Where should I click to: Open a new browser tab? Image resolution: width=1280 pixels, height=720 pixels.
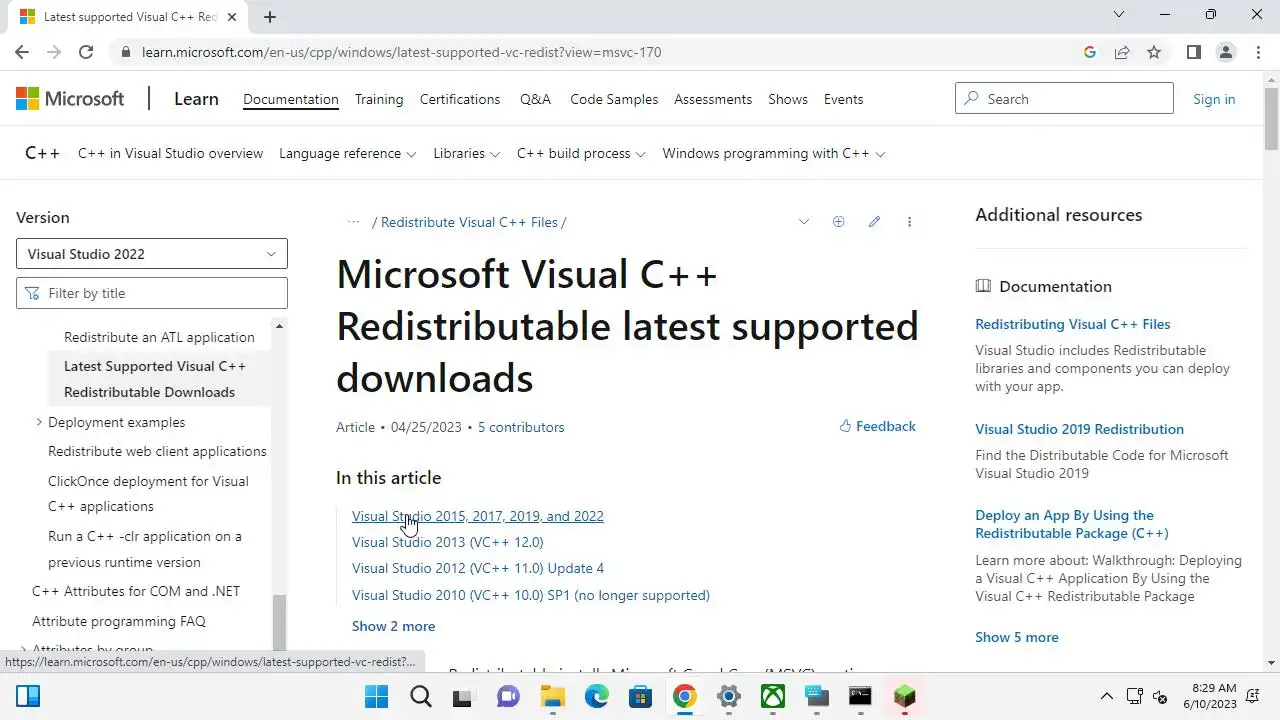pos(270,16)
